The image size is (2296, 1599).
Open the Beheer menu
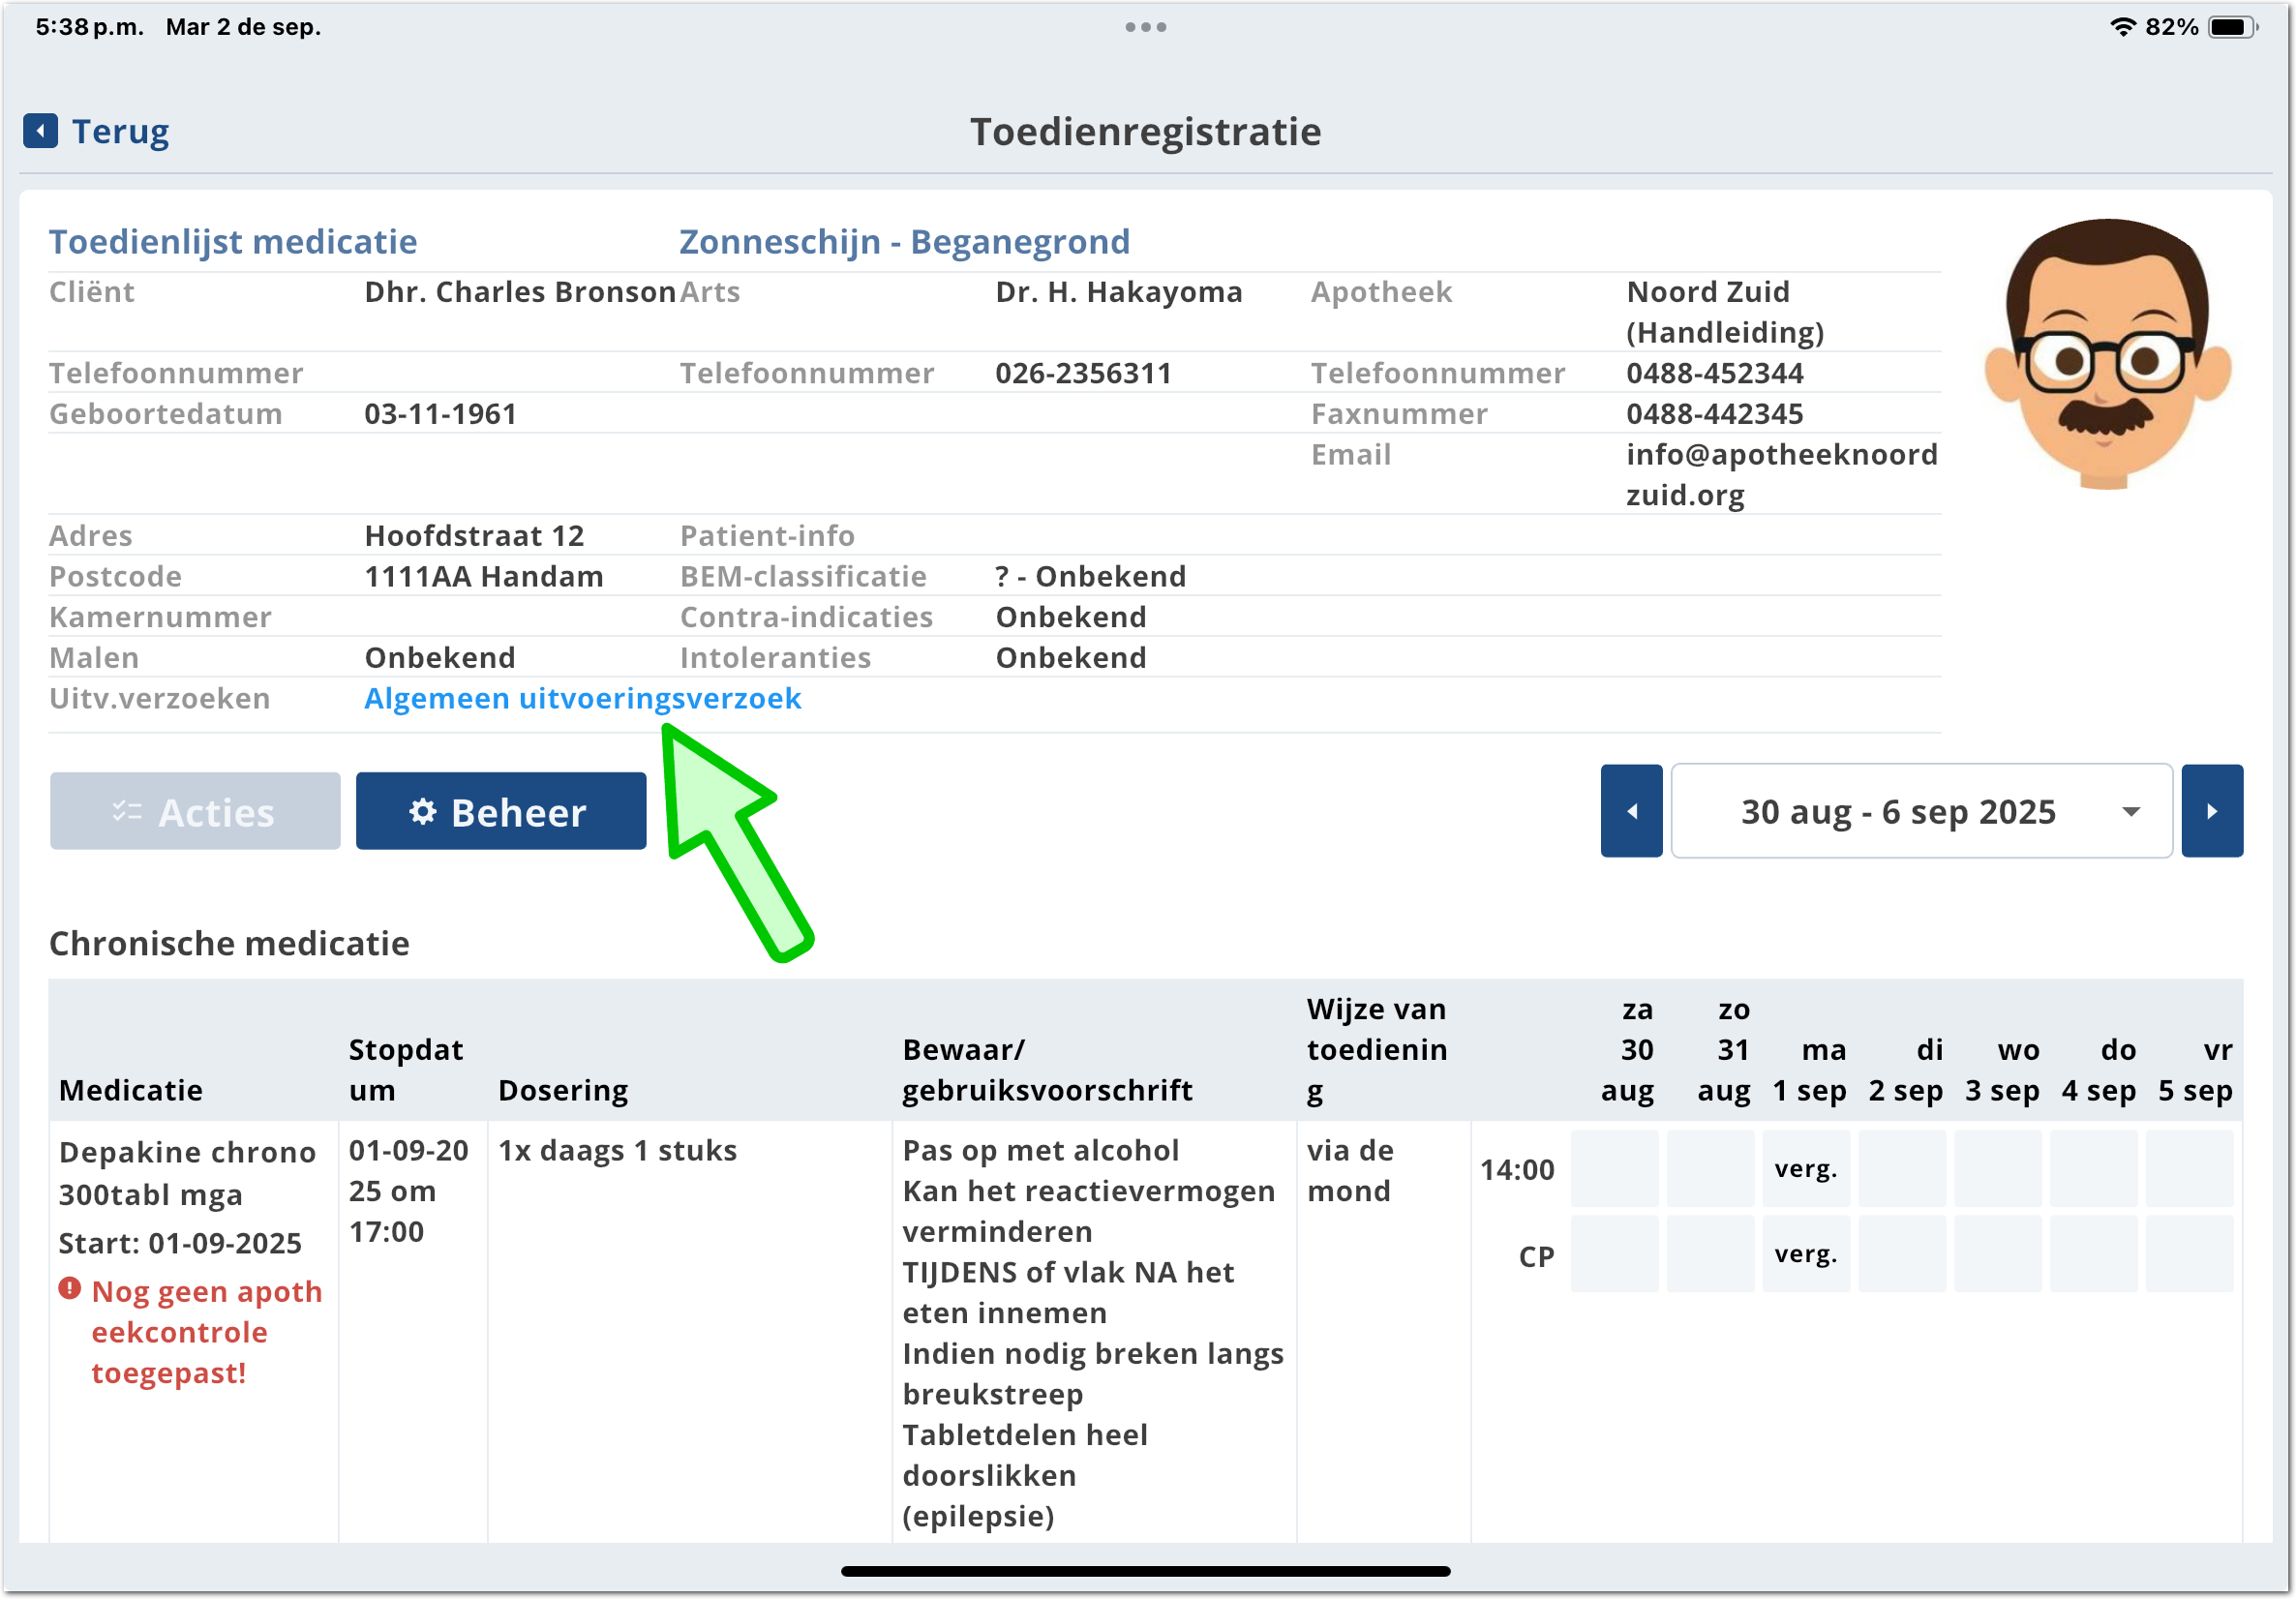click(x=500, y=811)
